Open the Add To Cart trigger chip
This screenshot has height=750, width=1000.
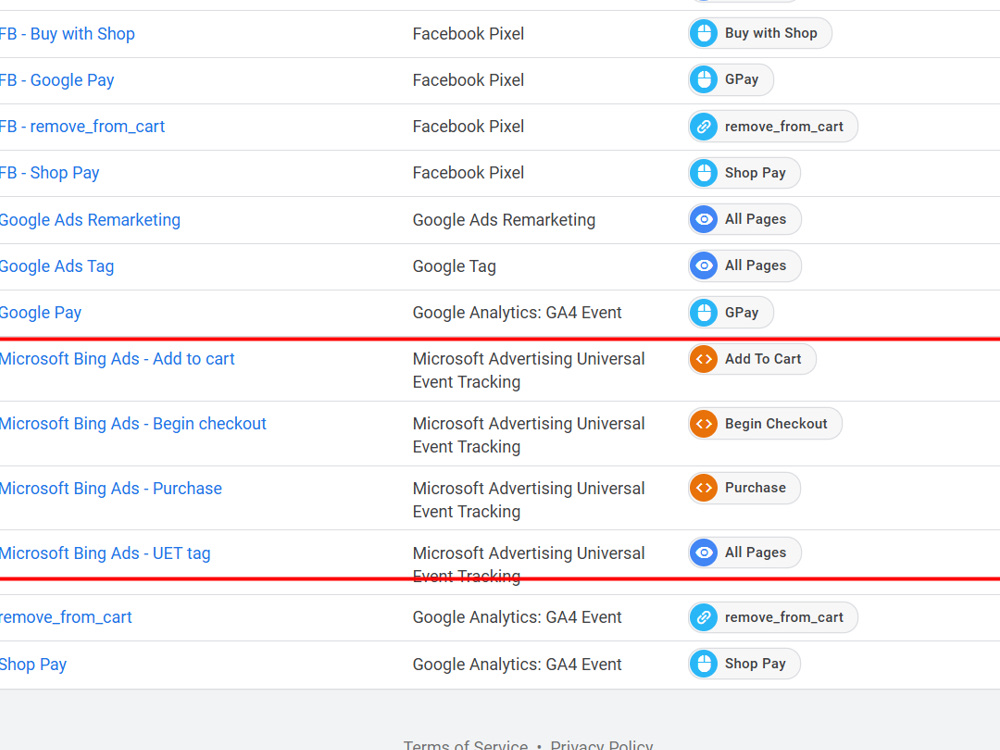click(x=752, y=359)
